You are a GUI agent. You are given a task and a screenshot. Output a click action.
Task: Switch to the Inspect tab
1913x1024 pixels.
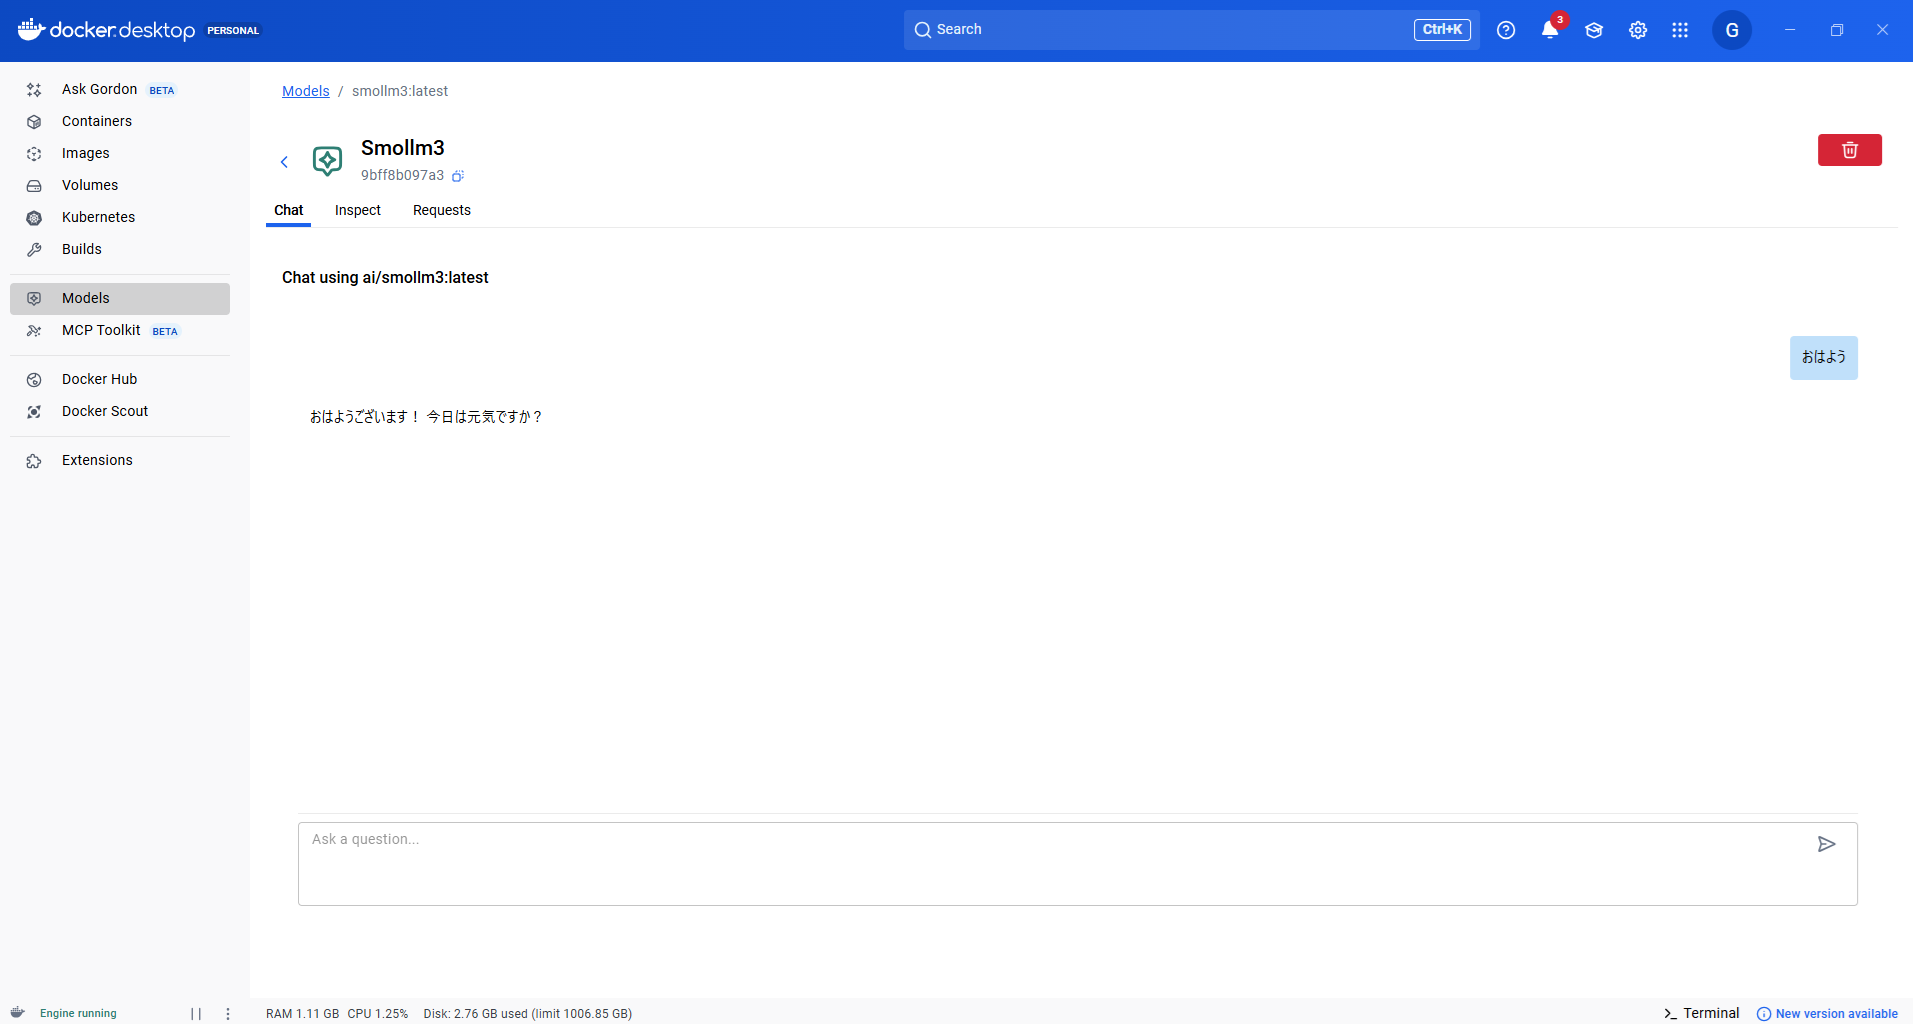pos(358,210)
